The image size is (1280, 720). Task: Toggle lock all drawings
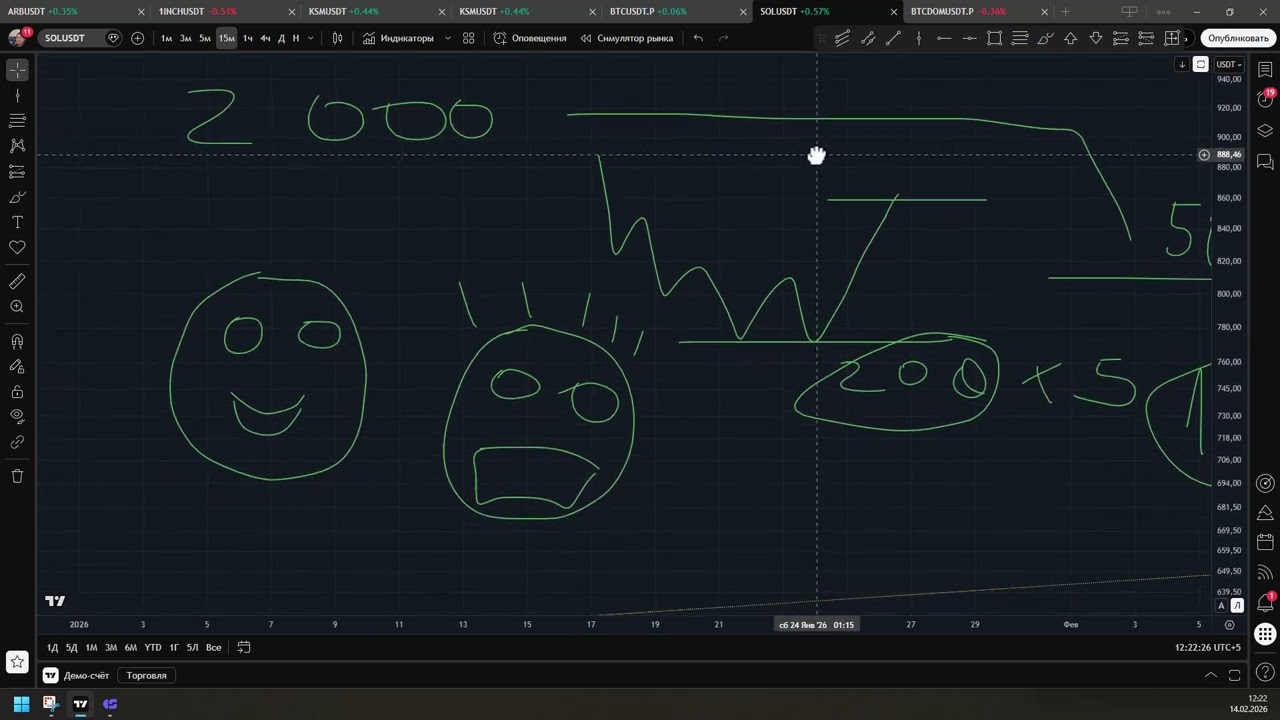point(17,392)
